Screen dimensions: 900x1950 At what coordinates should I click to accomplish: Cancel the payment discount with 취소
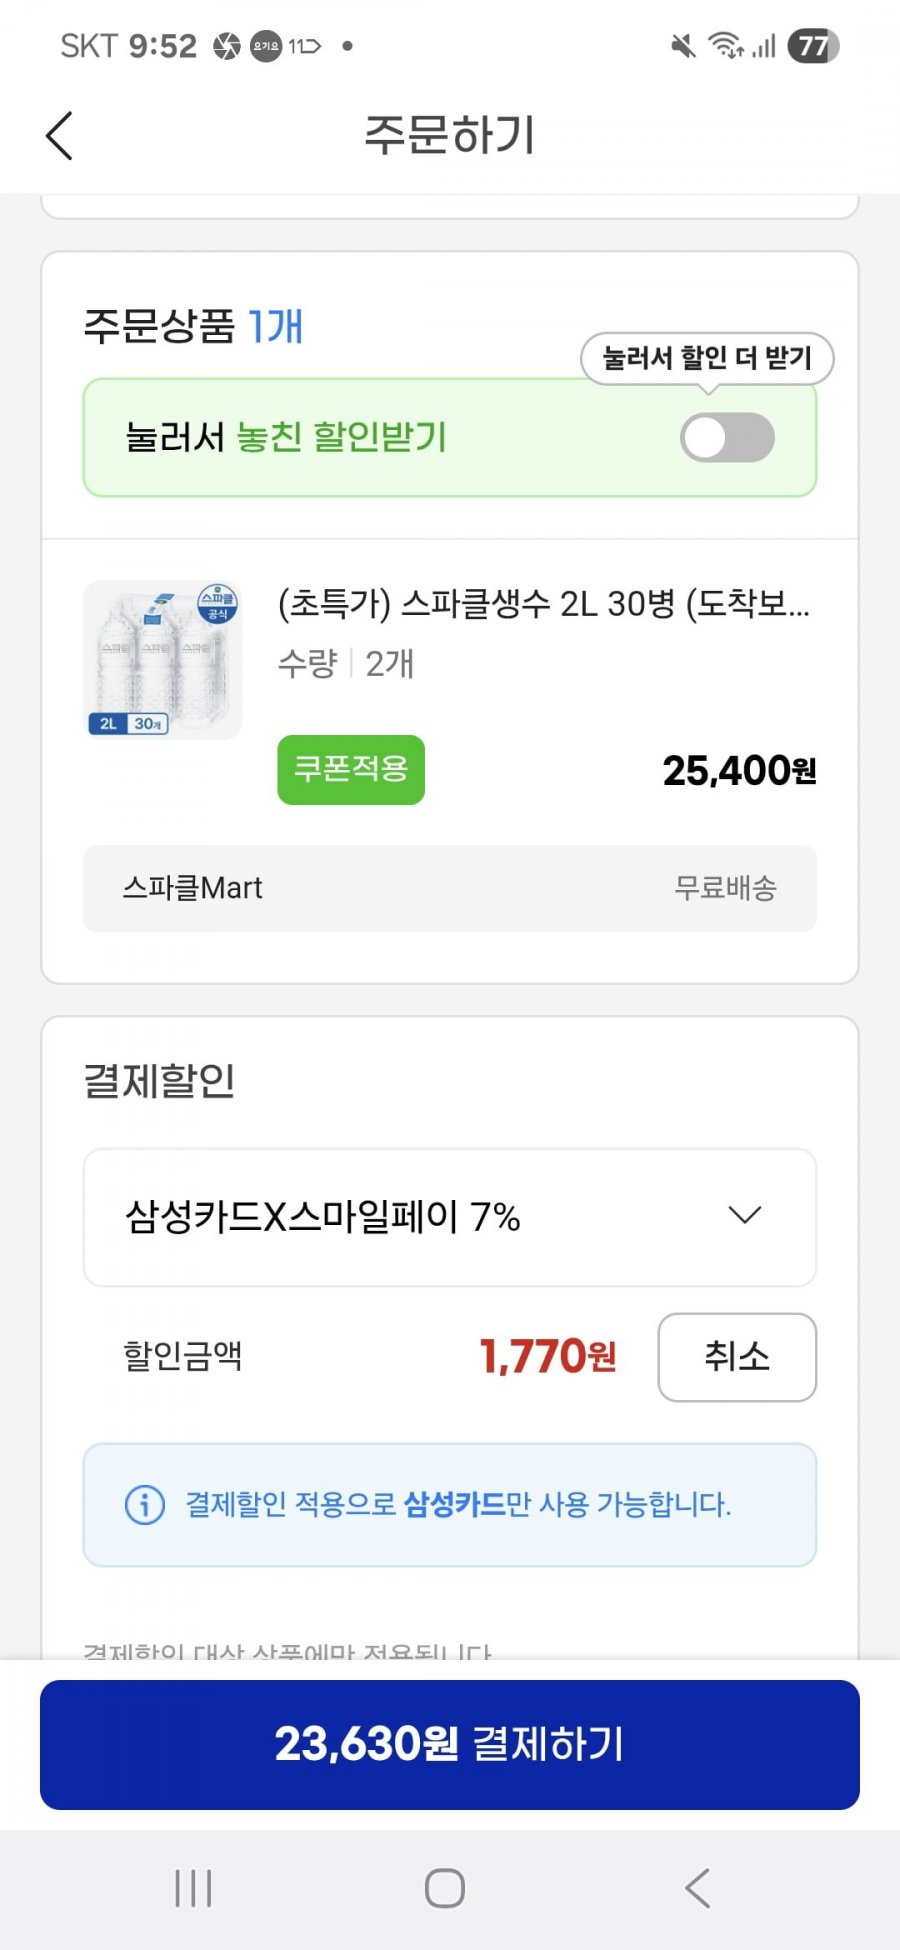[737, 1357]
